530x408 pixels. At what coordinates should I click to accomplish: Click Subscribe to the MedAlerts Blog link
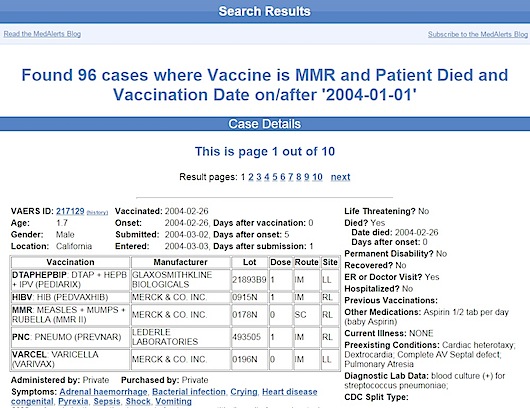click(x=478, y=34)
